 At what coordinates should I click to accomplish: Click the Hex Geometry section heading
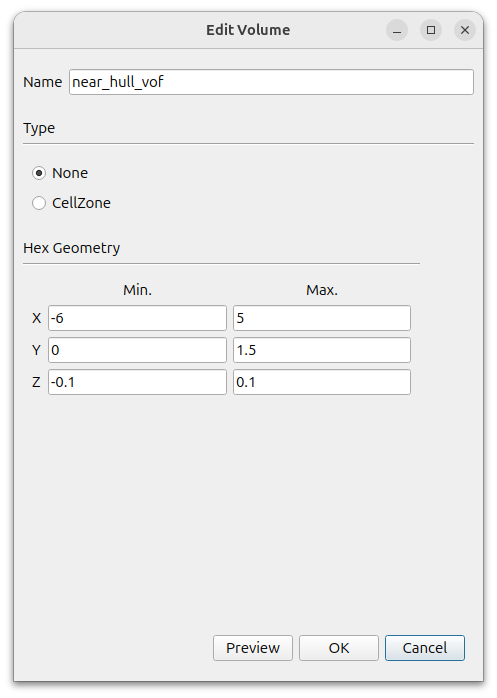point(72,248)
